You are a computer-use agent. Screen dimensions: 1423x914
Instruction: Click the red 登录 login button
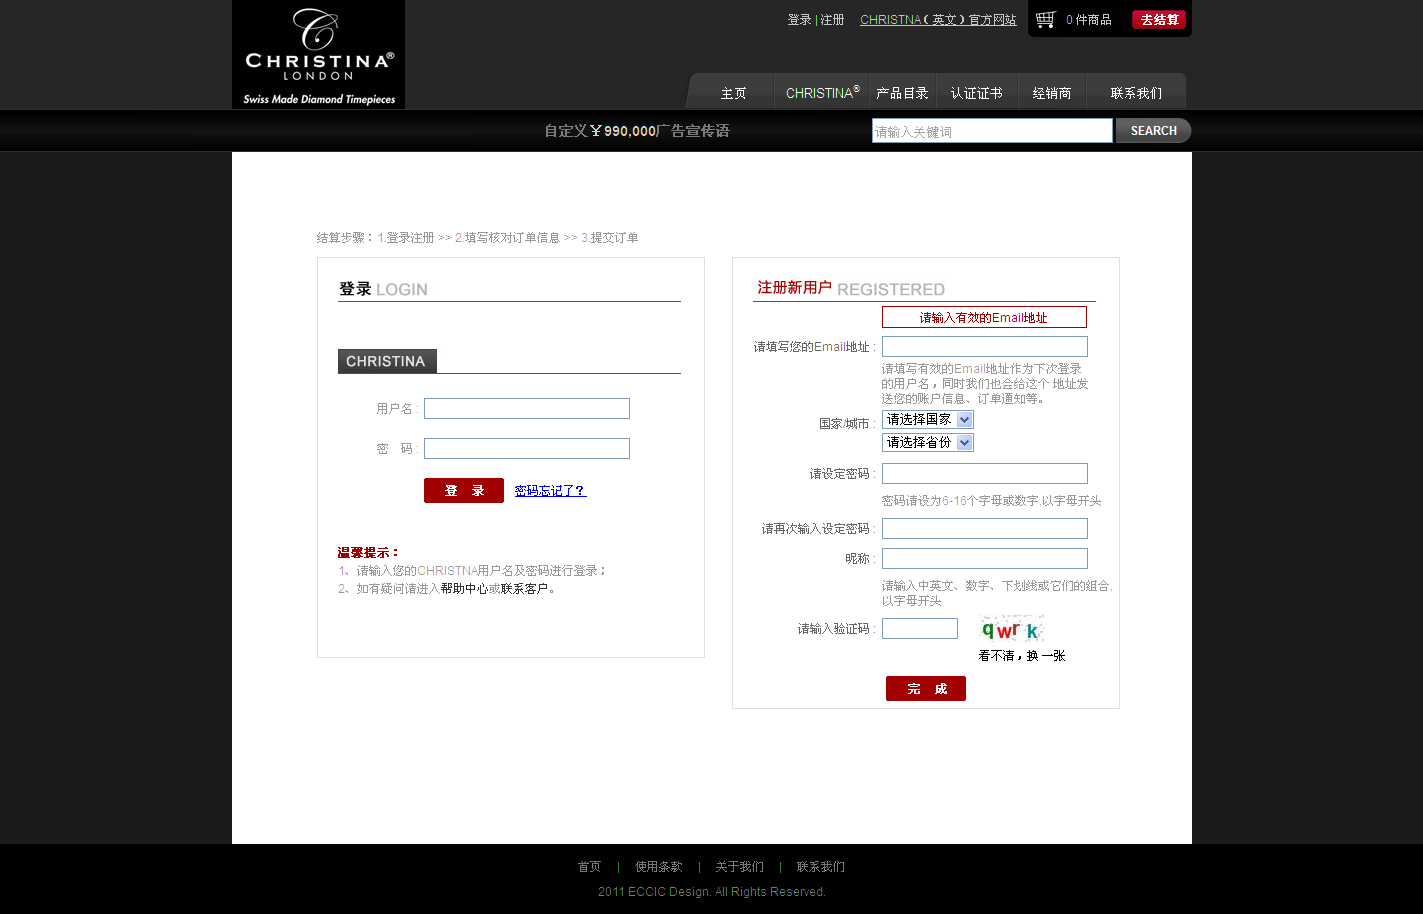point(464,490)
